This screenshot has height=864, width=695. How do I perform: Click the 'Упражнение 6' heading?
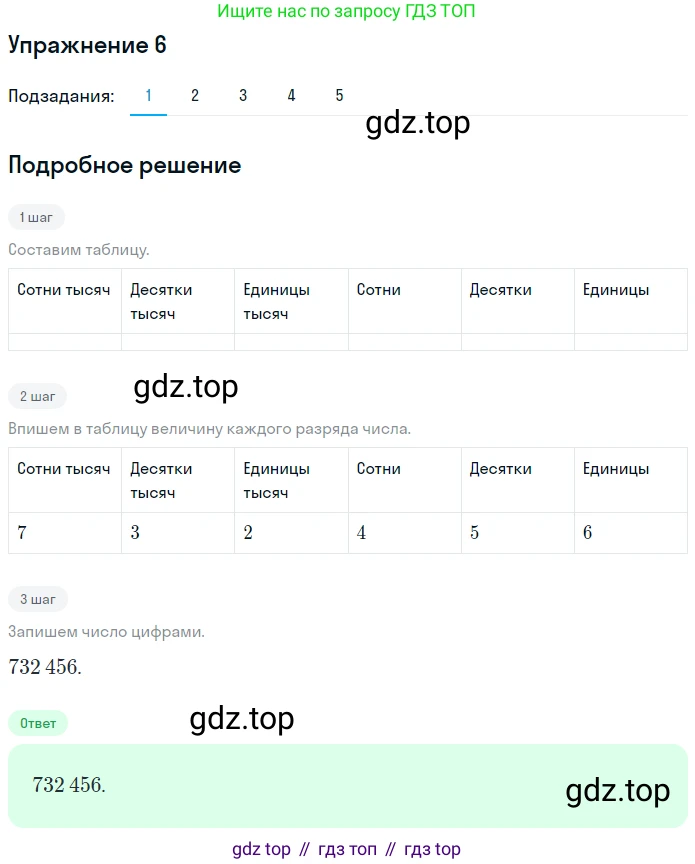(87, 45)
